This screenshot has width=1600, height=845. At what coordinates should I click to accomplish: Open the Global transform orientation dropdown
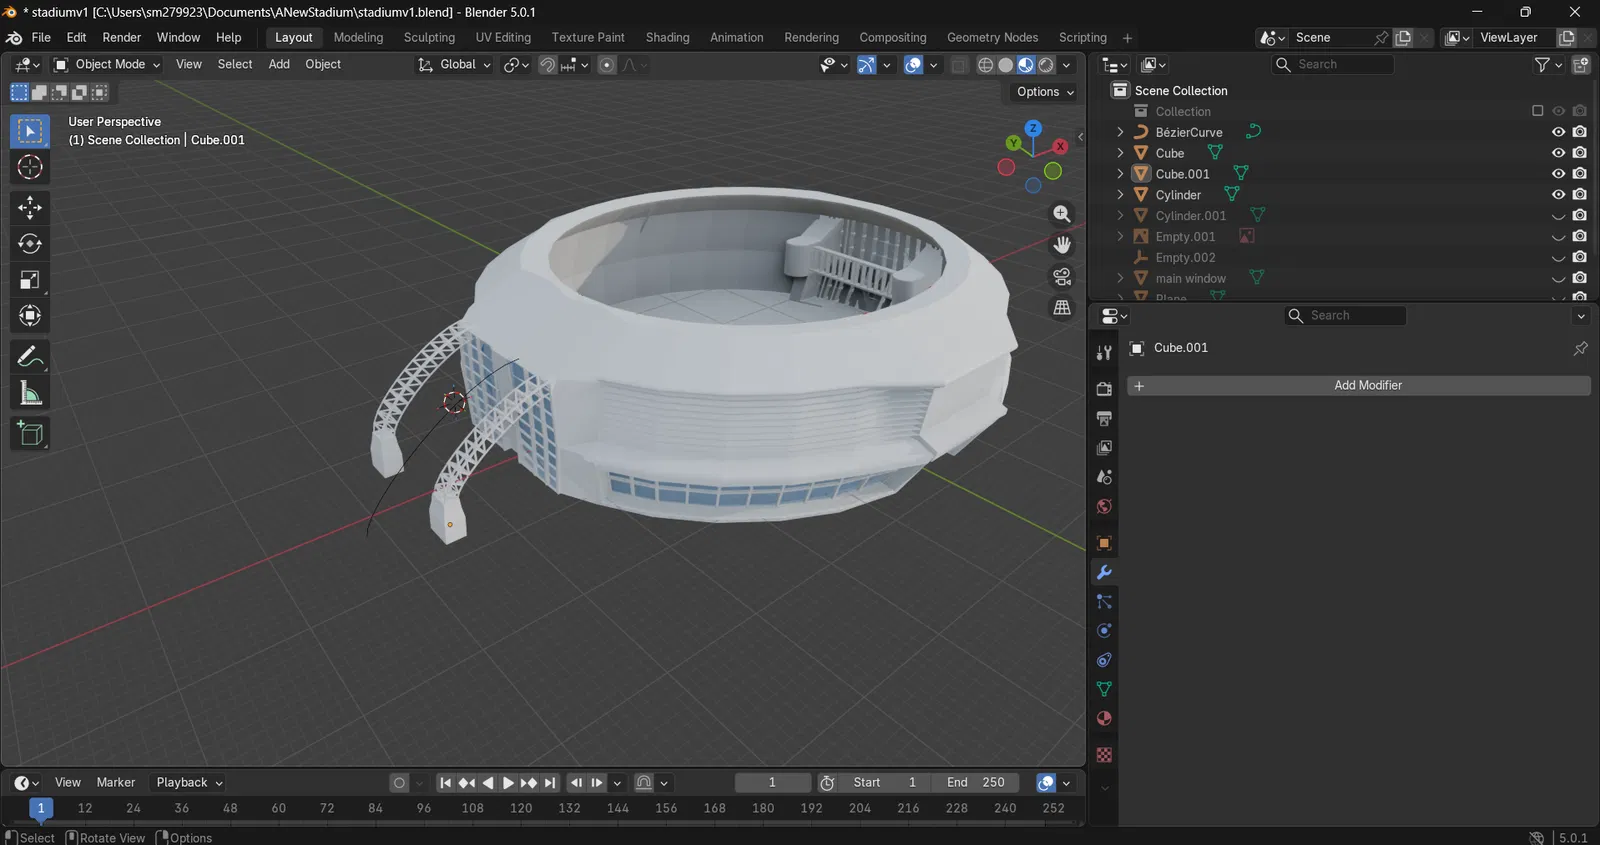tap(455, 64)
